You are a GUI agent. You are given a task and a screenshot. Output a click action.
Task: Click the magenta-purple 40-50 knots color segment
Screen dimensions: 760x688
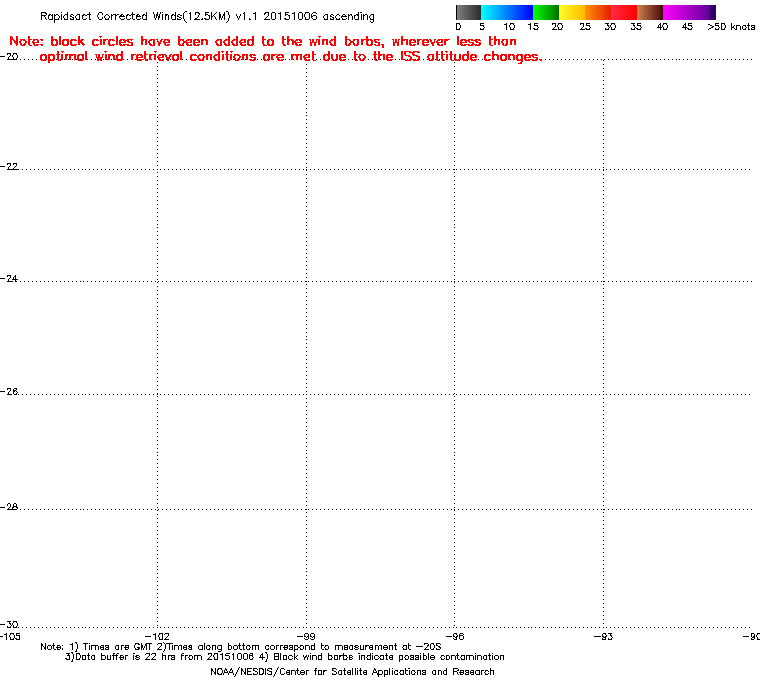click(689, 12)
